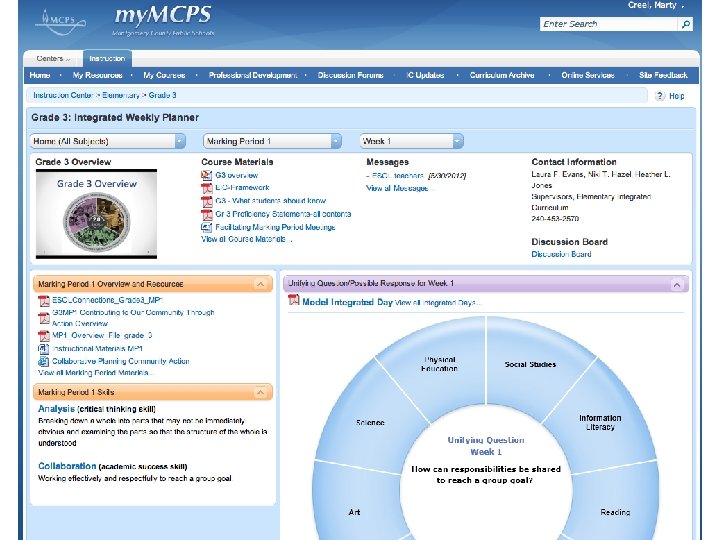Click the search magnifier icon
Viewport: 720px width, 540px height.
(686, 24)
